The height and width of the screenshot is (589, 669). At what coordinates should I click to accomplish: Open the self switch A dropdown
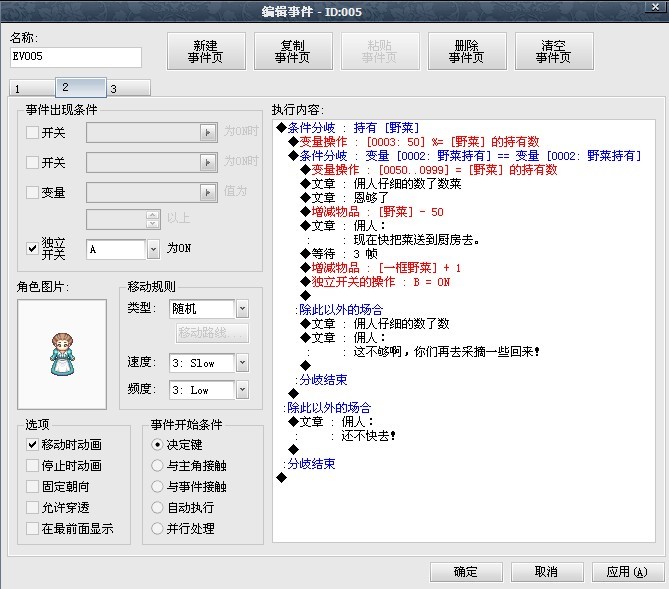(153, 249)
